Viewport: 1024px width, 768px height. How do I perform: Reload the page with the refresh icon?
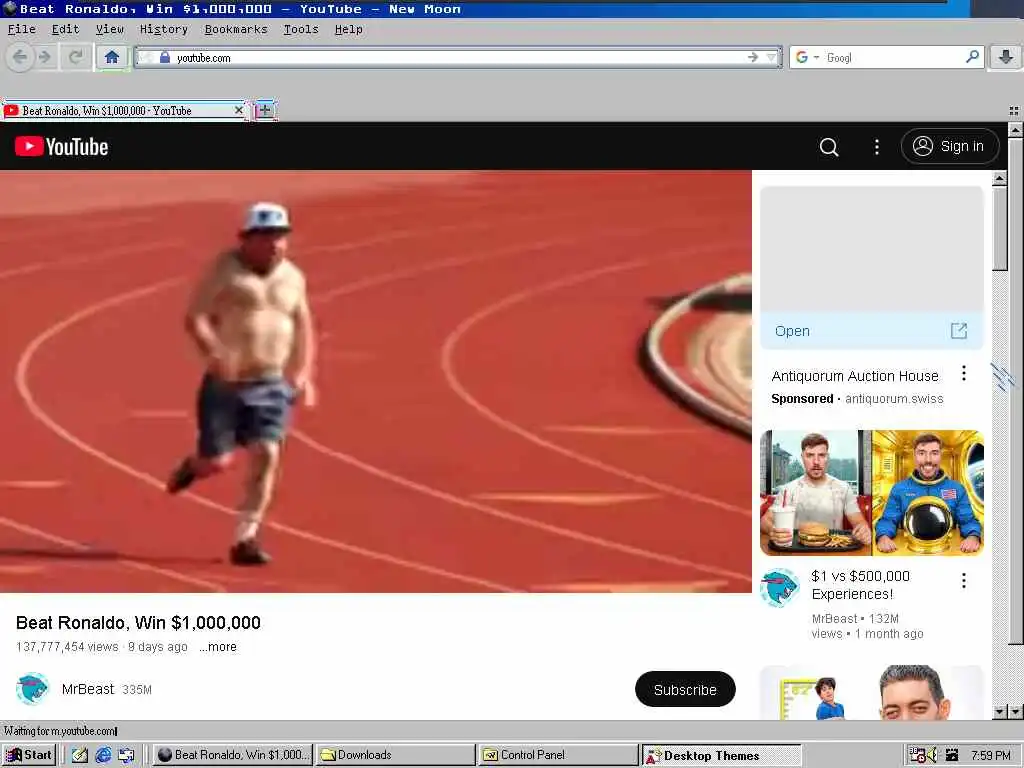[x=76, y=57]
